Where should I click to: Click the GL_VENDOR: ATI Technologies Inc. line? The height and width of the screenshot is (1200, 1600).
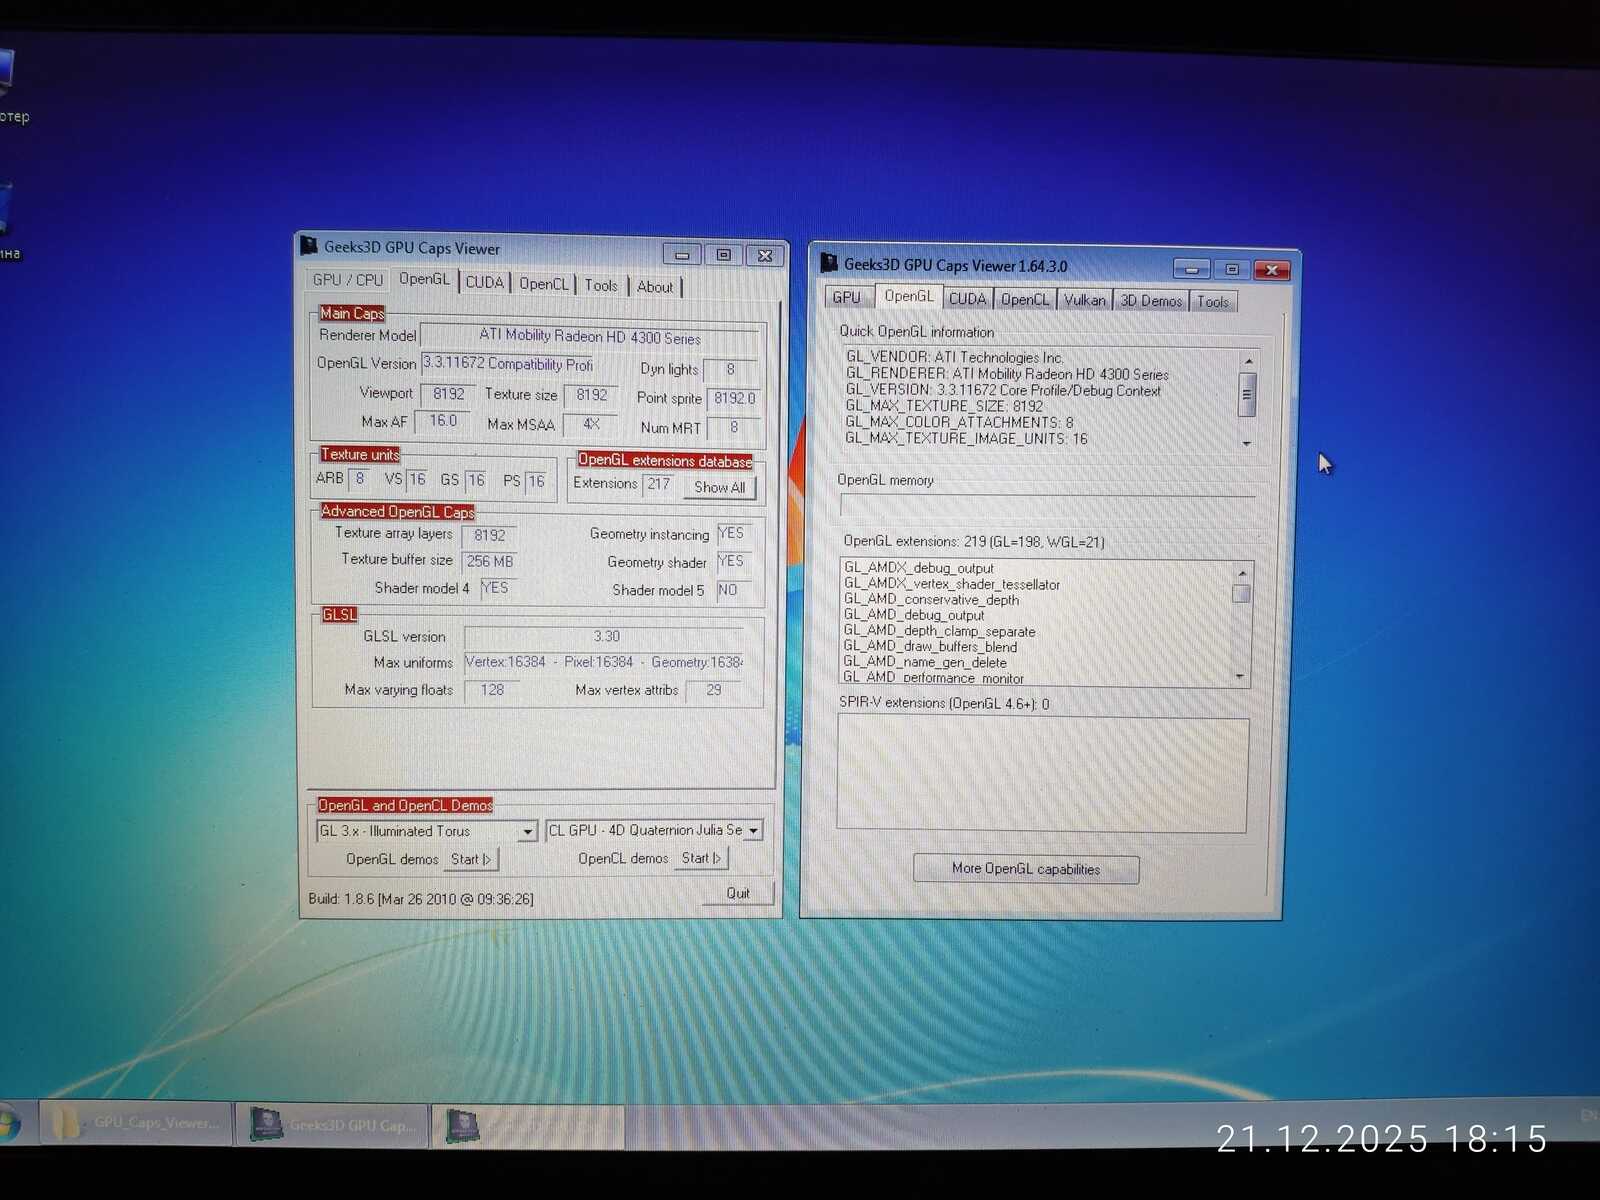pos(955,357)
